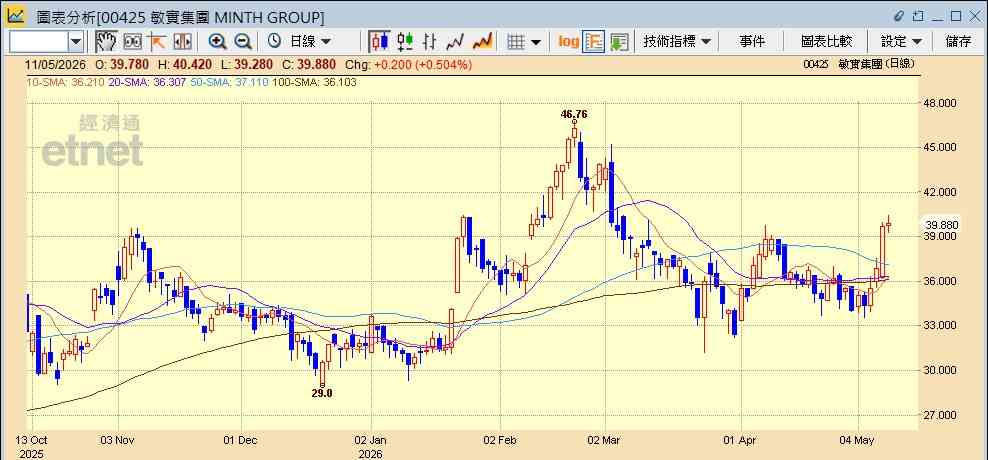This screenshot has height=460, width=988.
Task: Toggle the legend display button beside log
Action: (594, 42)
